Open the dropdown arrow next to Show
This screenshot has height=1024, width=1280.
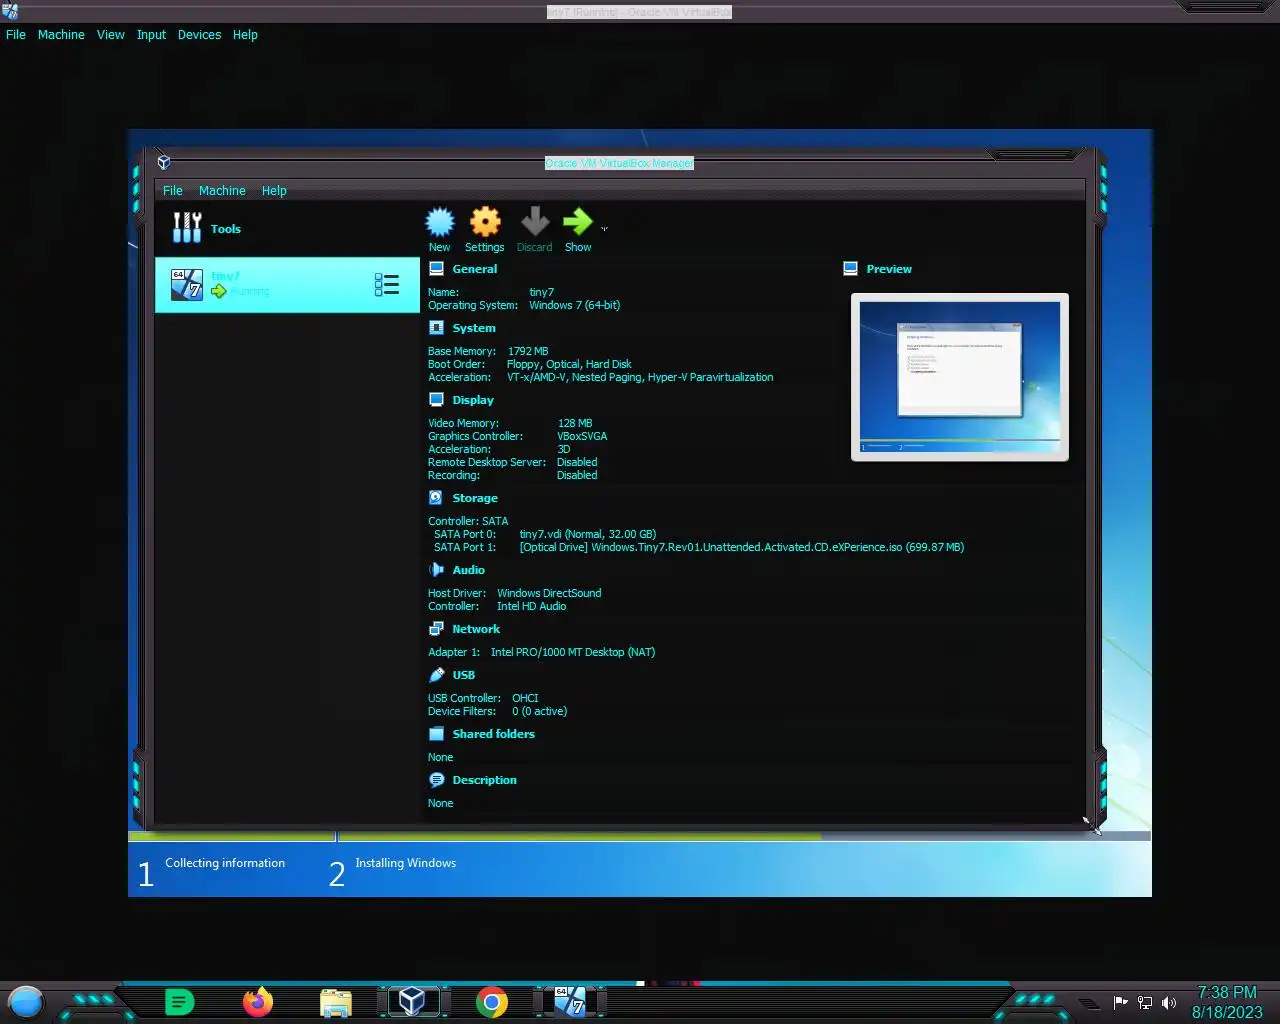[x=604, y=229]
